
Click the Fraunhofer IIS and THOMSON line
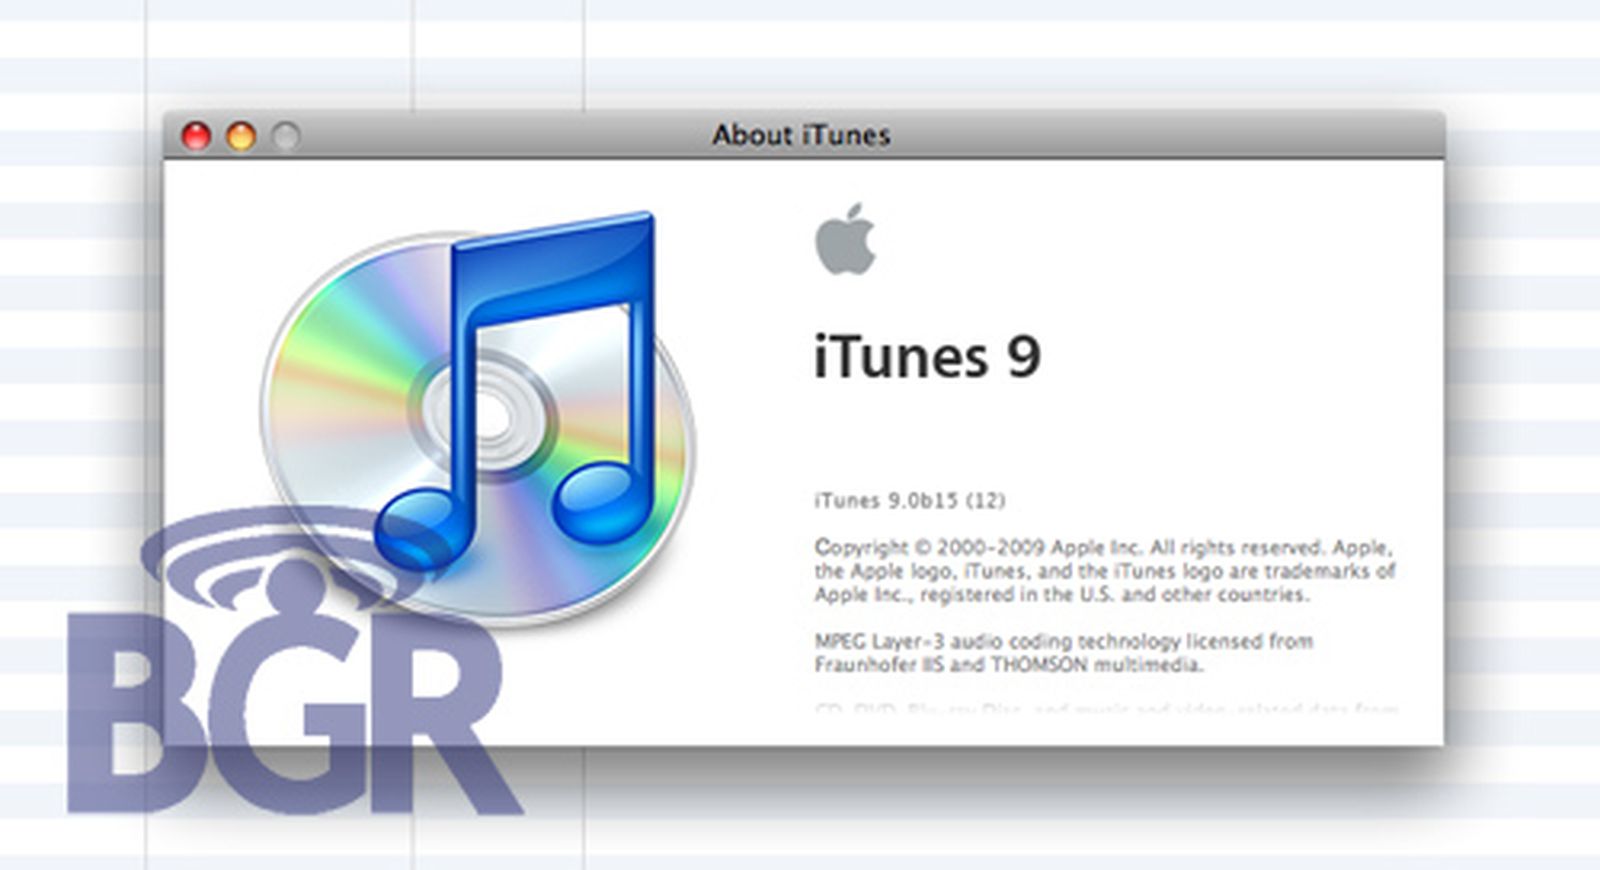click(1008, 665)
